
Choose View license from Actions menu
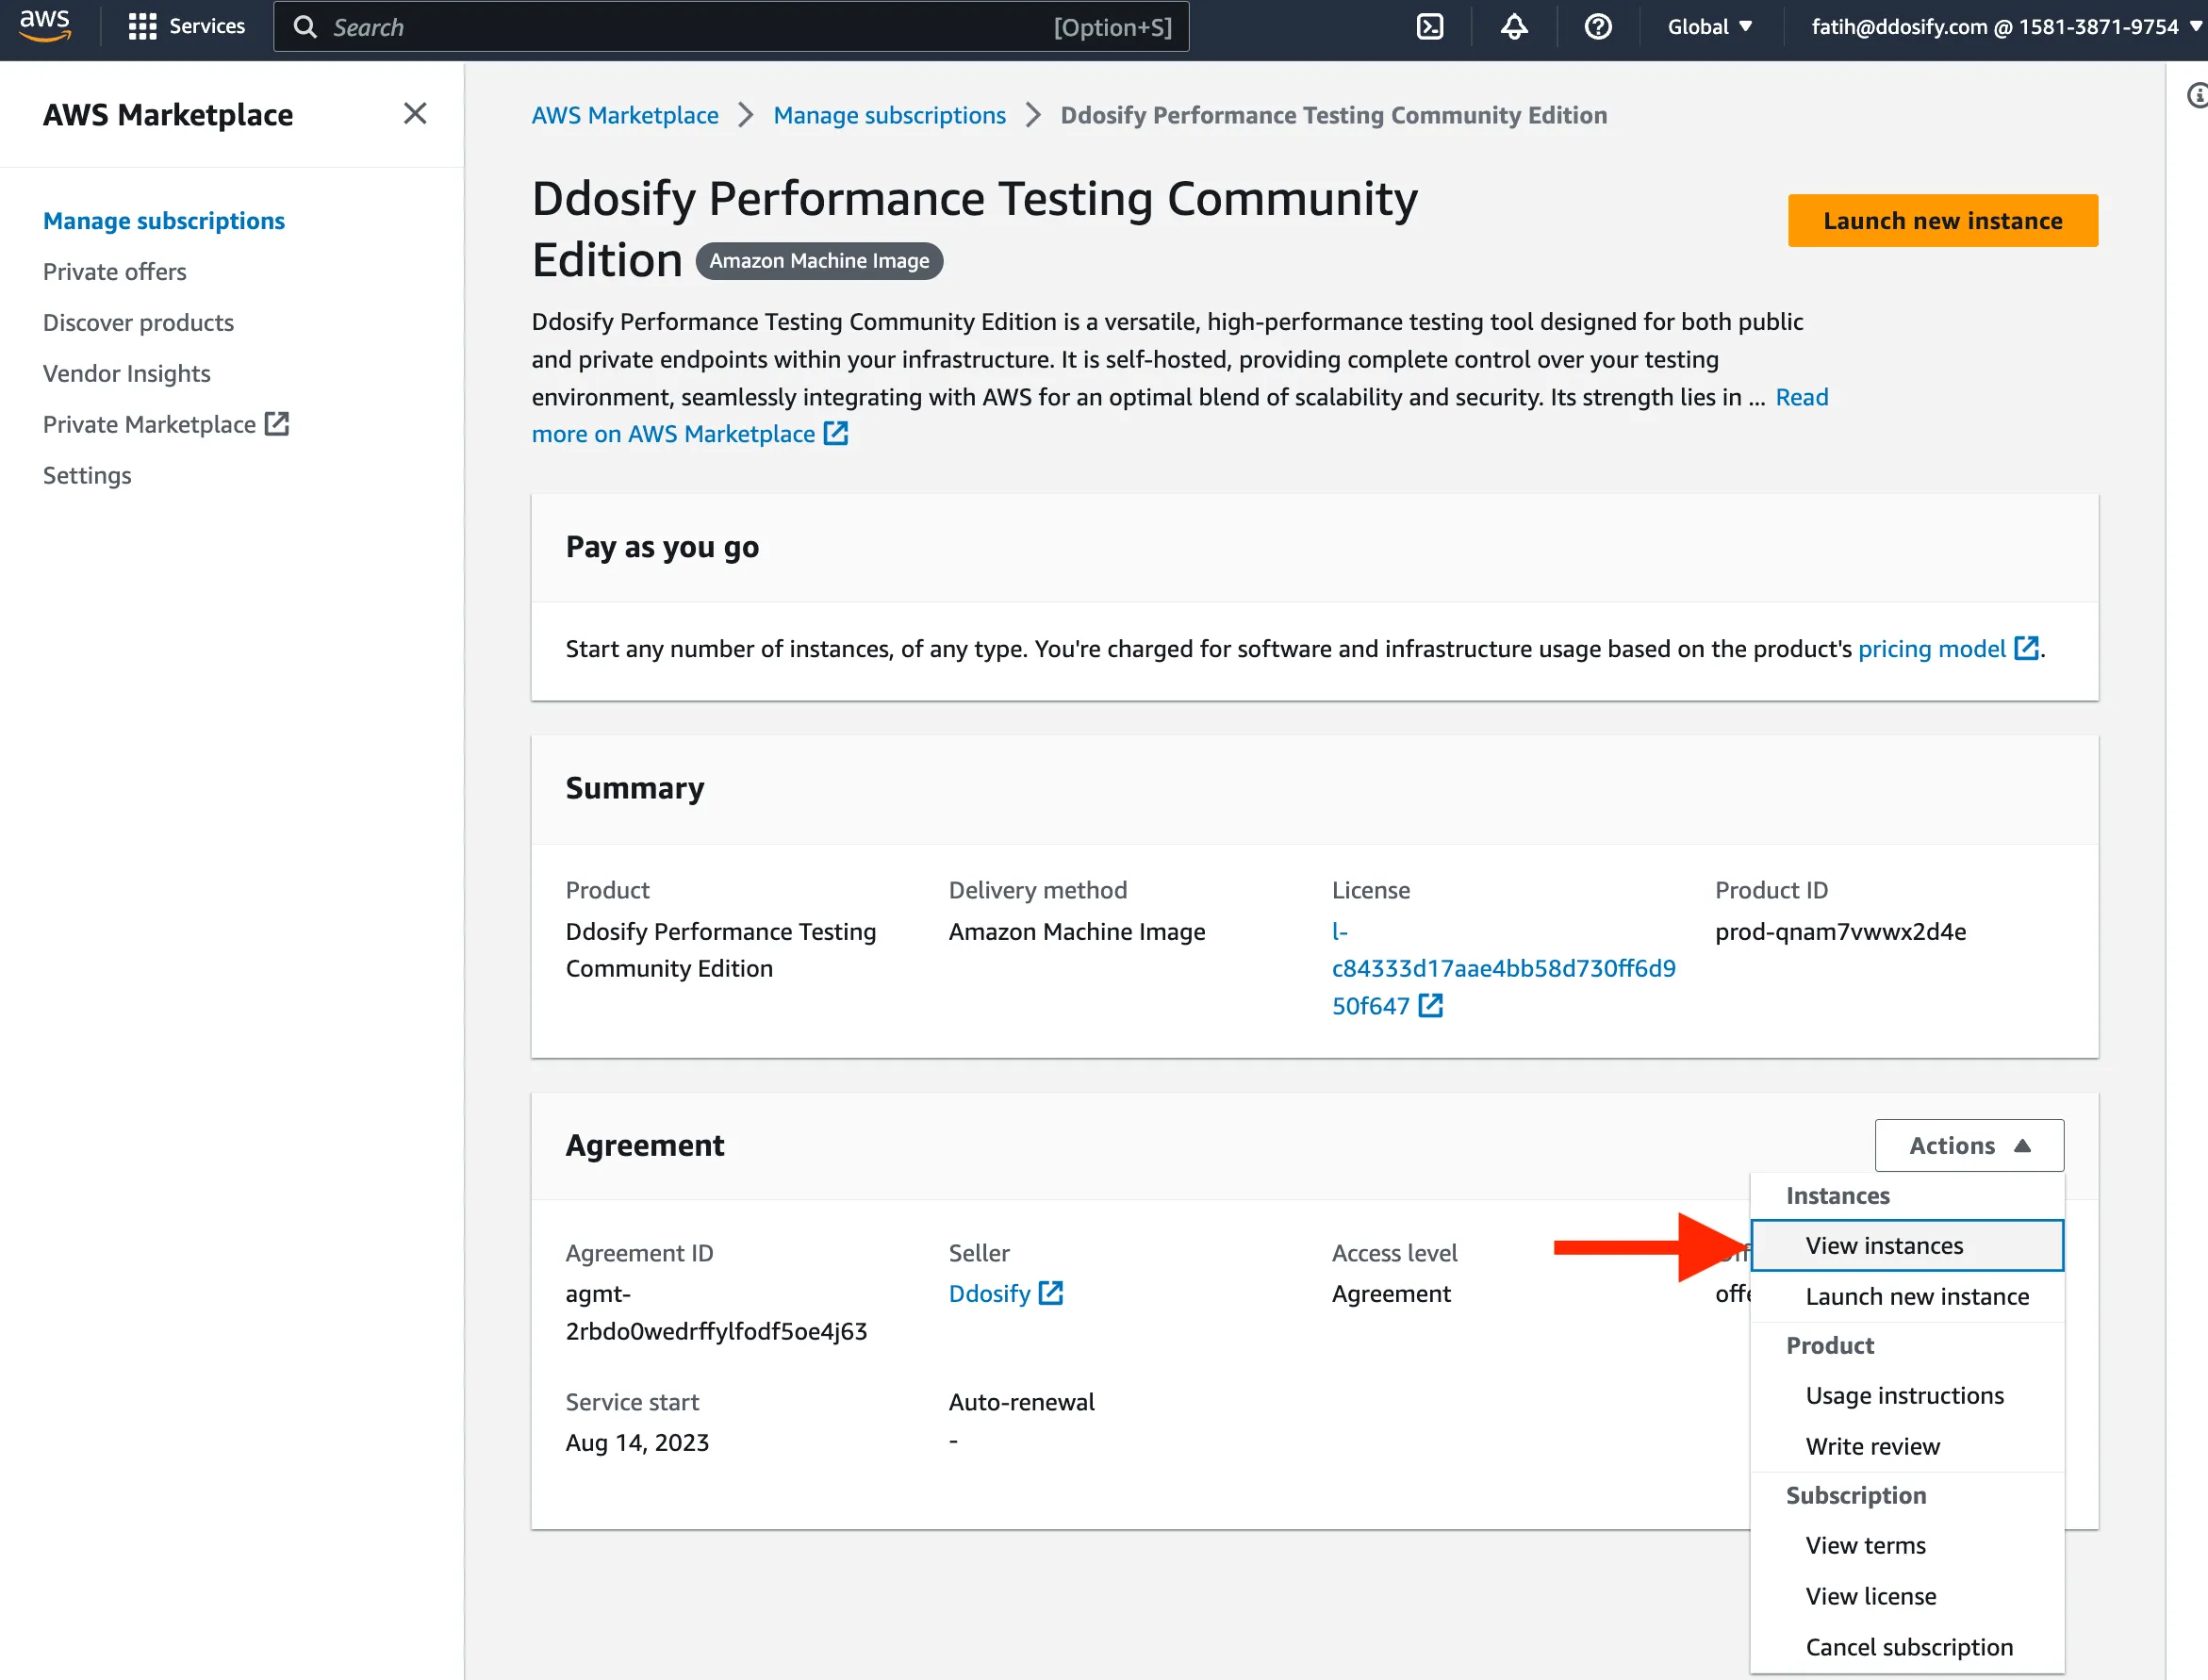click(x=1907, y=1597)
